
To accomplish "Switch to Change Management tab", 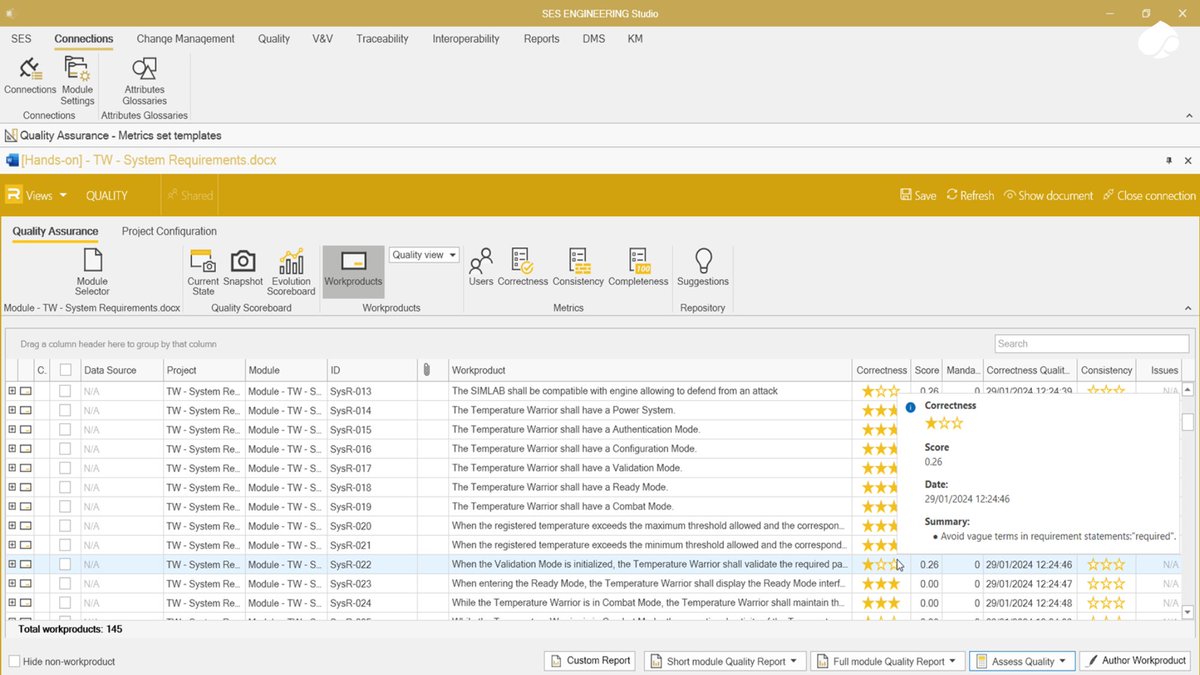I will click(185, 39).
